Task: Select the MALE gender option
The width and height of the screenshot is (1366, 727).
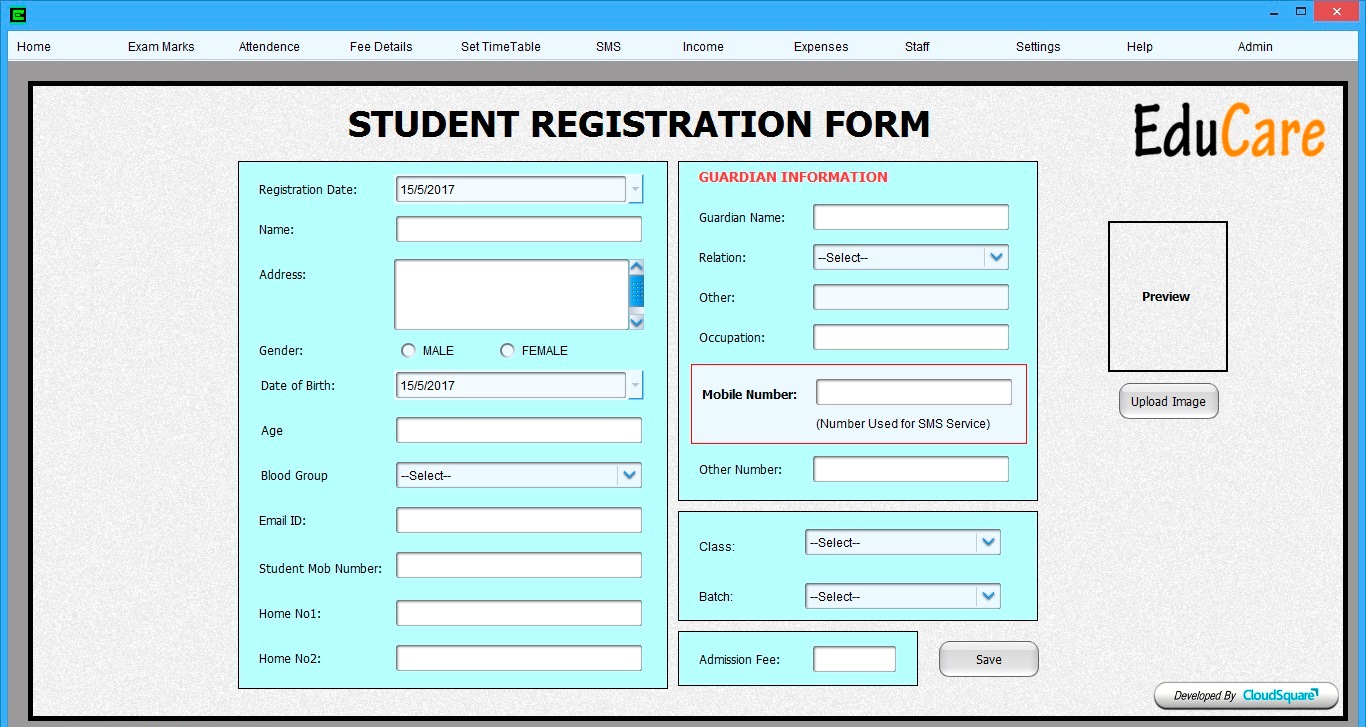Action: (x=408, y=351)
